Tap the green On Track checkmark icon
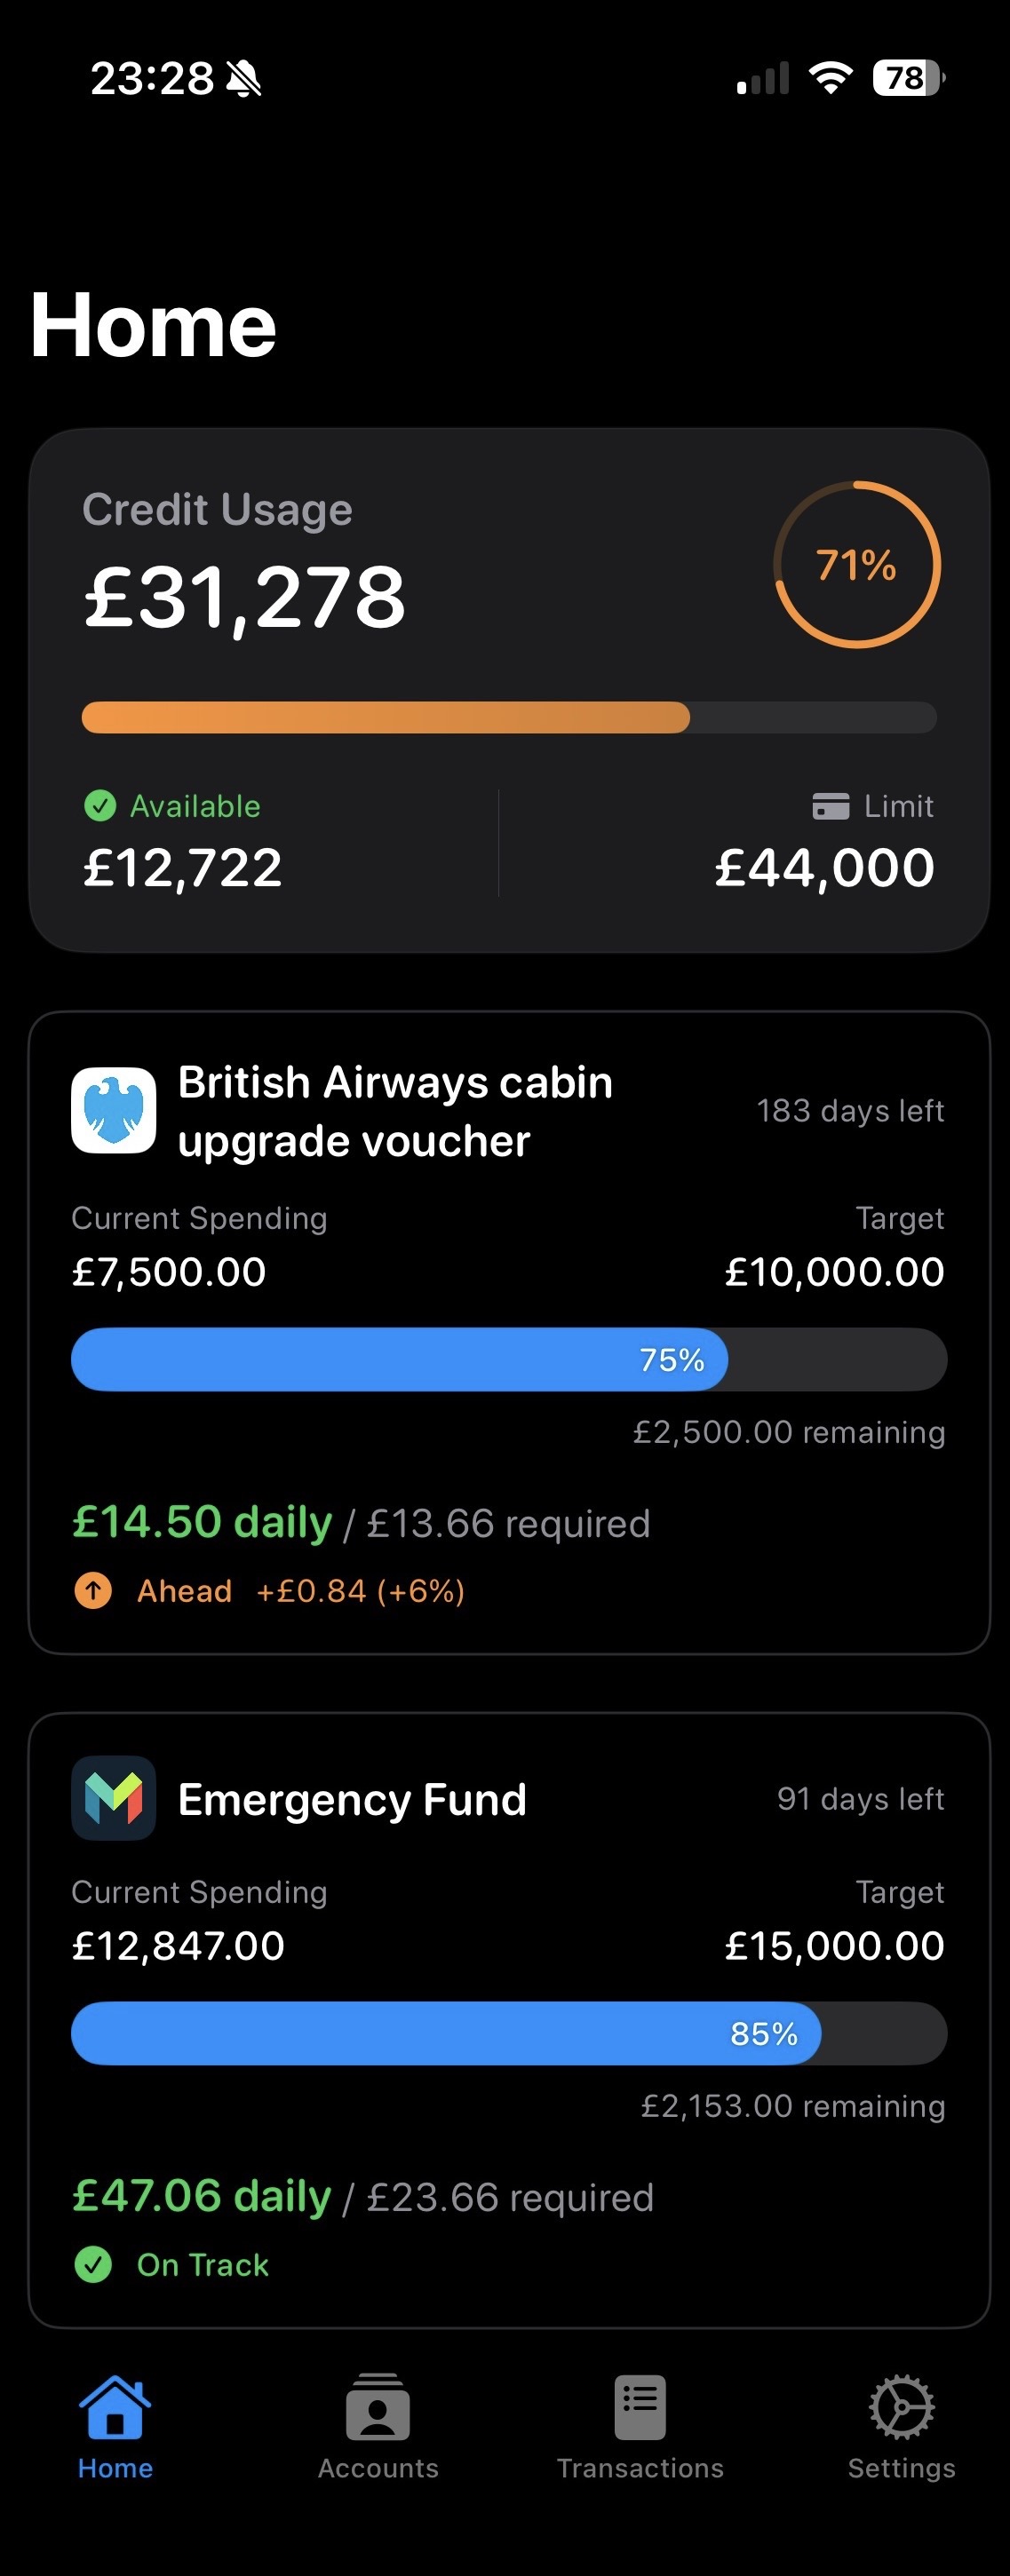1010x2576 pixels. point(93,2264)
